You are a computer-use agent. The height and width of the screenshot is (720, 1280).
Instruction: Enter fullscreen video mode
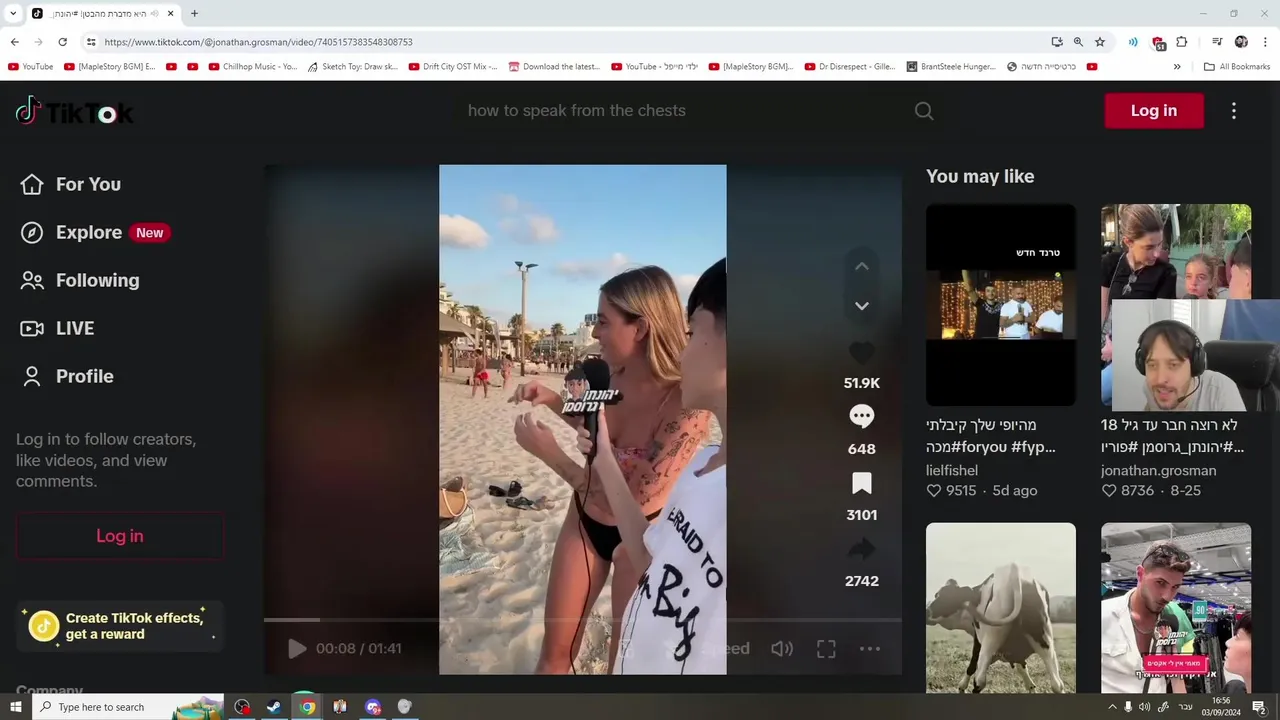point(826,649)
